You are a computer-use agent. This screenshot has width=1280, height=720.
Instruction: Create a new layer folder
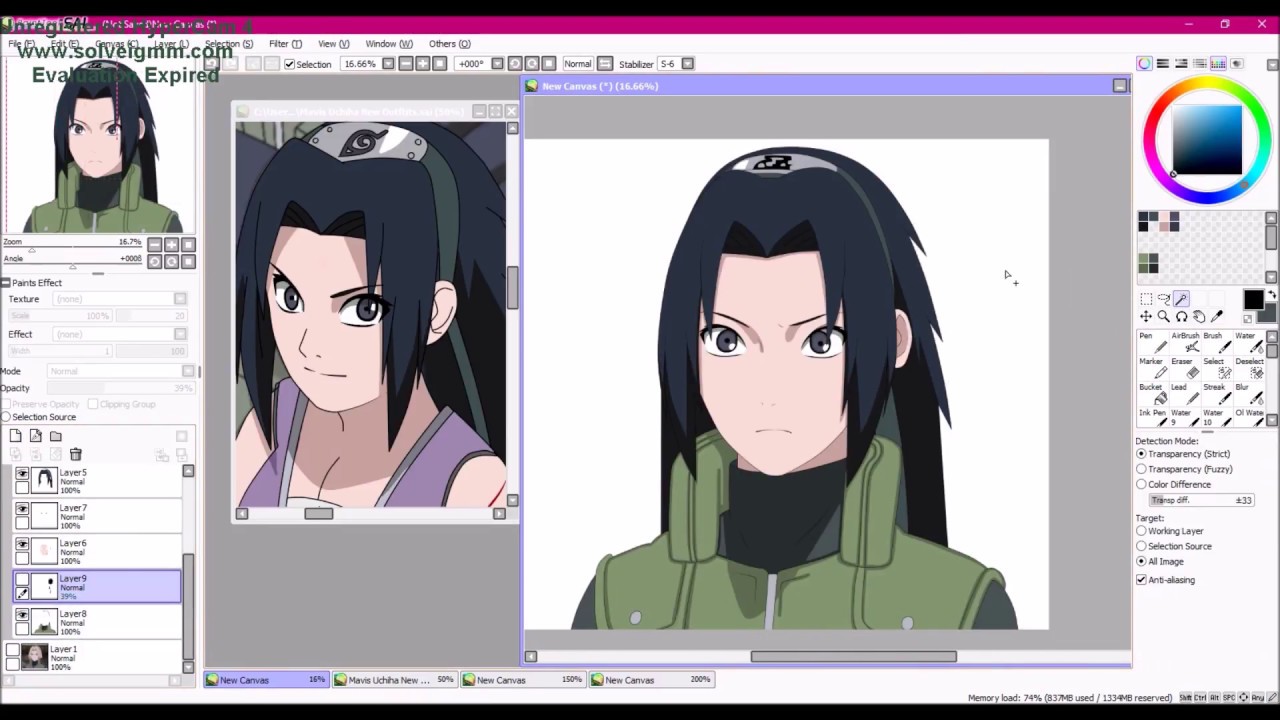pyautogui.click(x=56, y=436)
